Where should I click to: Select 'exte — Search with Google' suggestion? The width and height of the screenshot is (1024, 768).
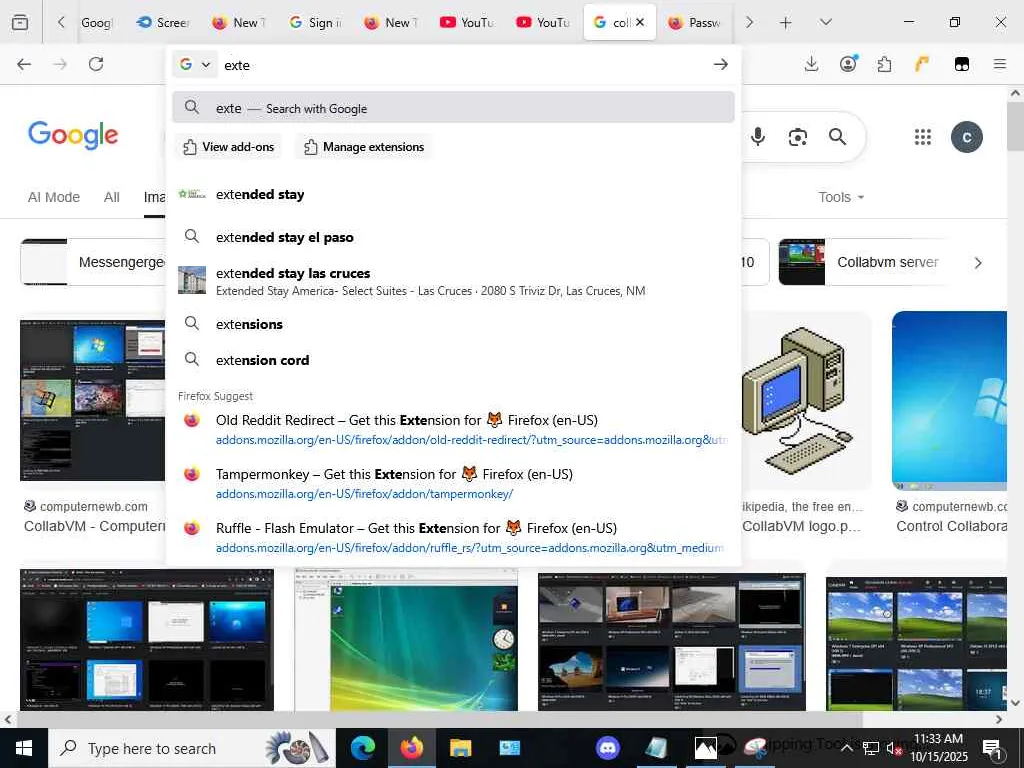coord(453,108)
